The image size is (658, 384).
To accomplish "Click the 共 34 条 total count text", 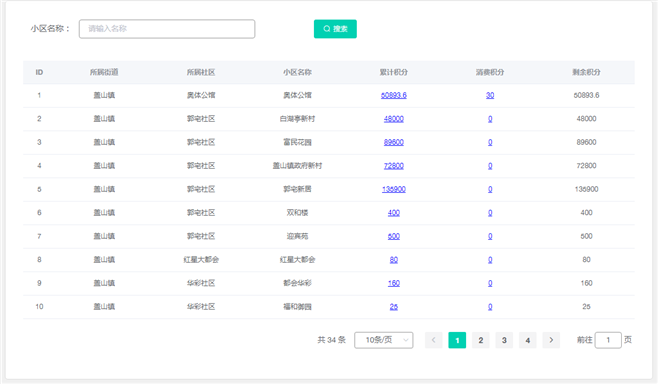I will [x=332, y=340].
